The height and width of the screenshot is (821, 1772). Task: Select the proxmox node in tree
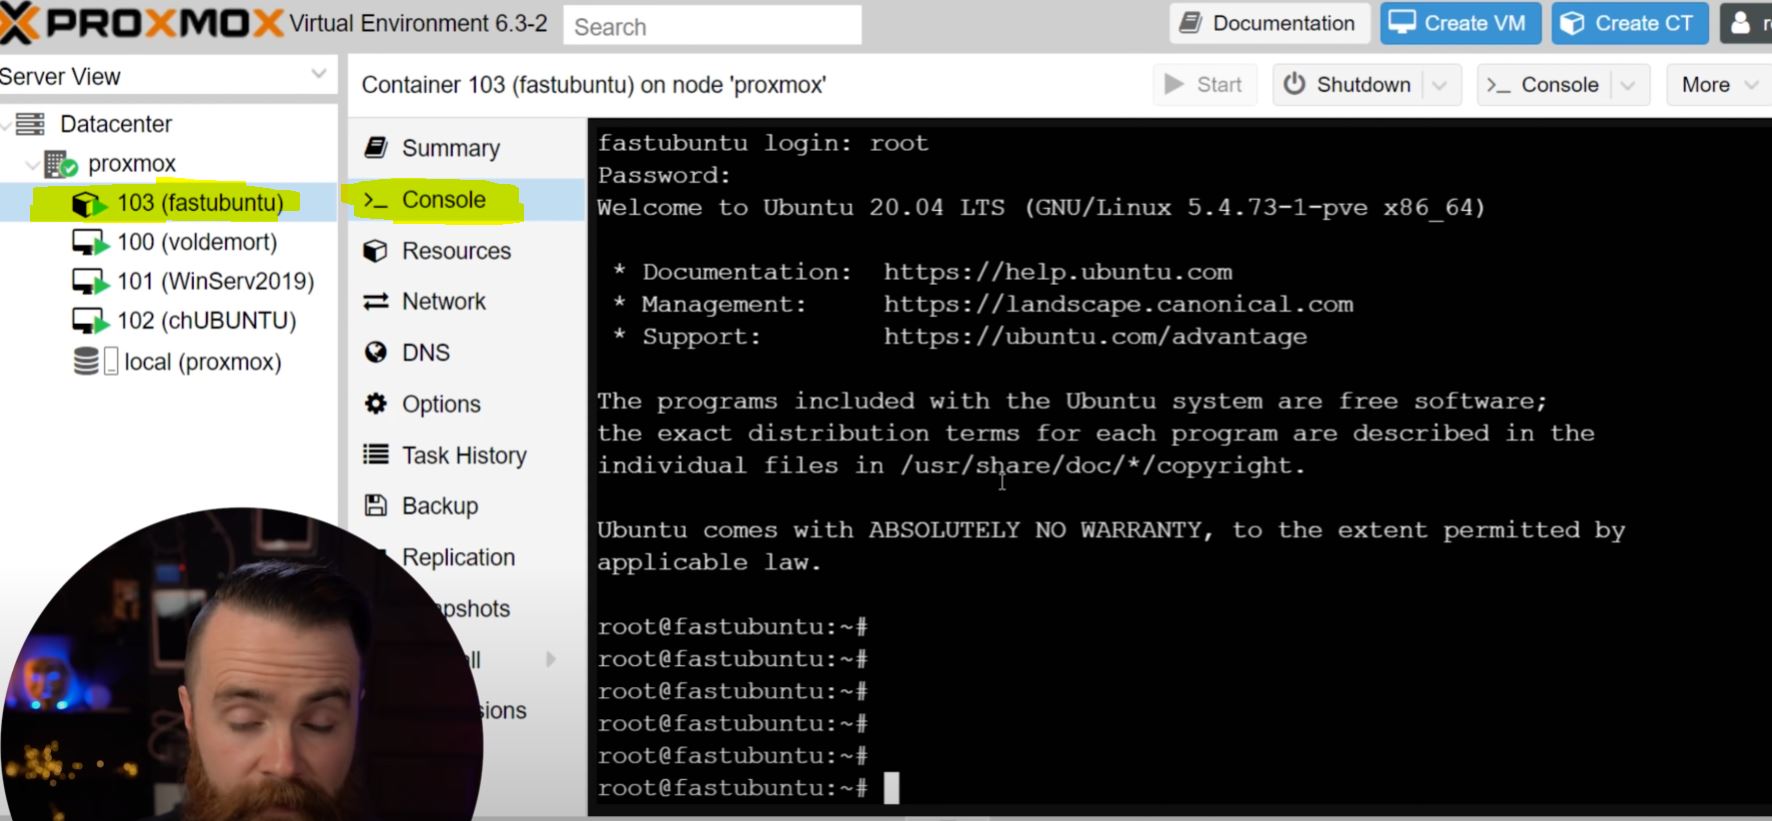click(131, 163)
